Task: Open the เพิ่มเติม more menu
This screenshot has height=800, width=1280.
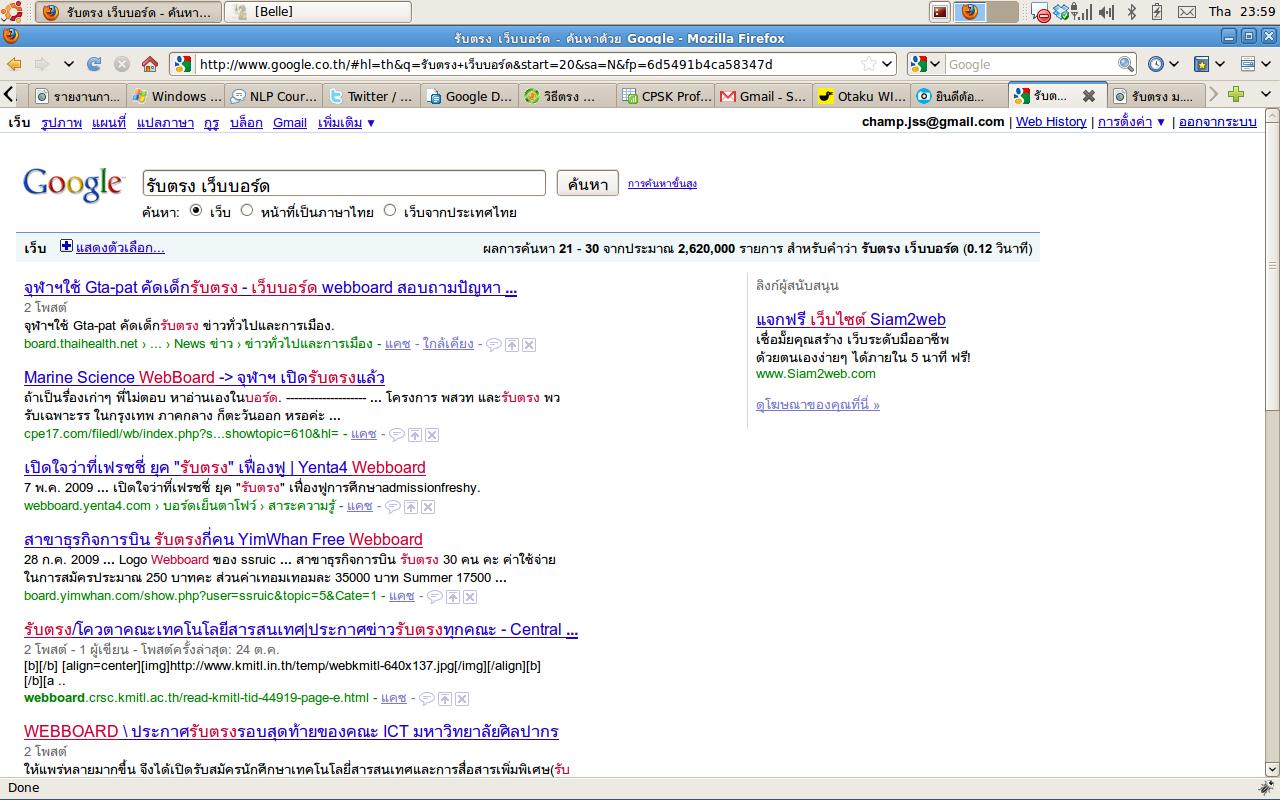Action: [x=347, y=122]
